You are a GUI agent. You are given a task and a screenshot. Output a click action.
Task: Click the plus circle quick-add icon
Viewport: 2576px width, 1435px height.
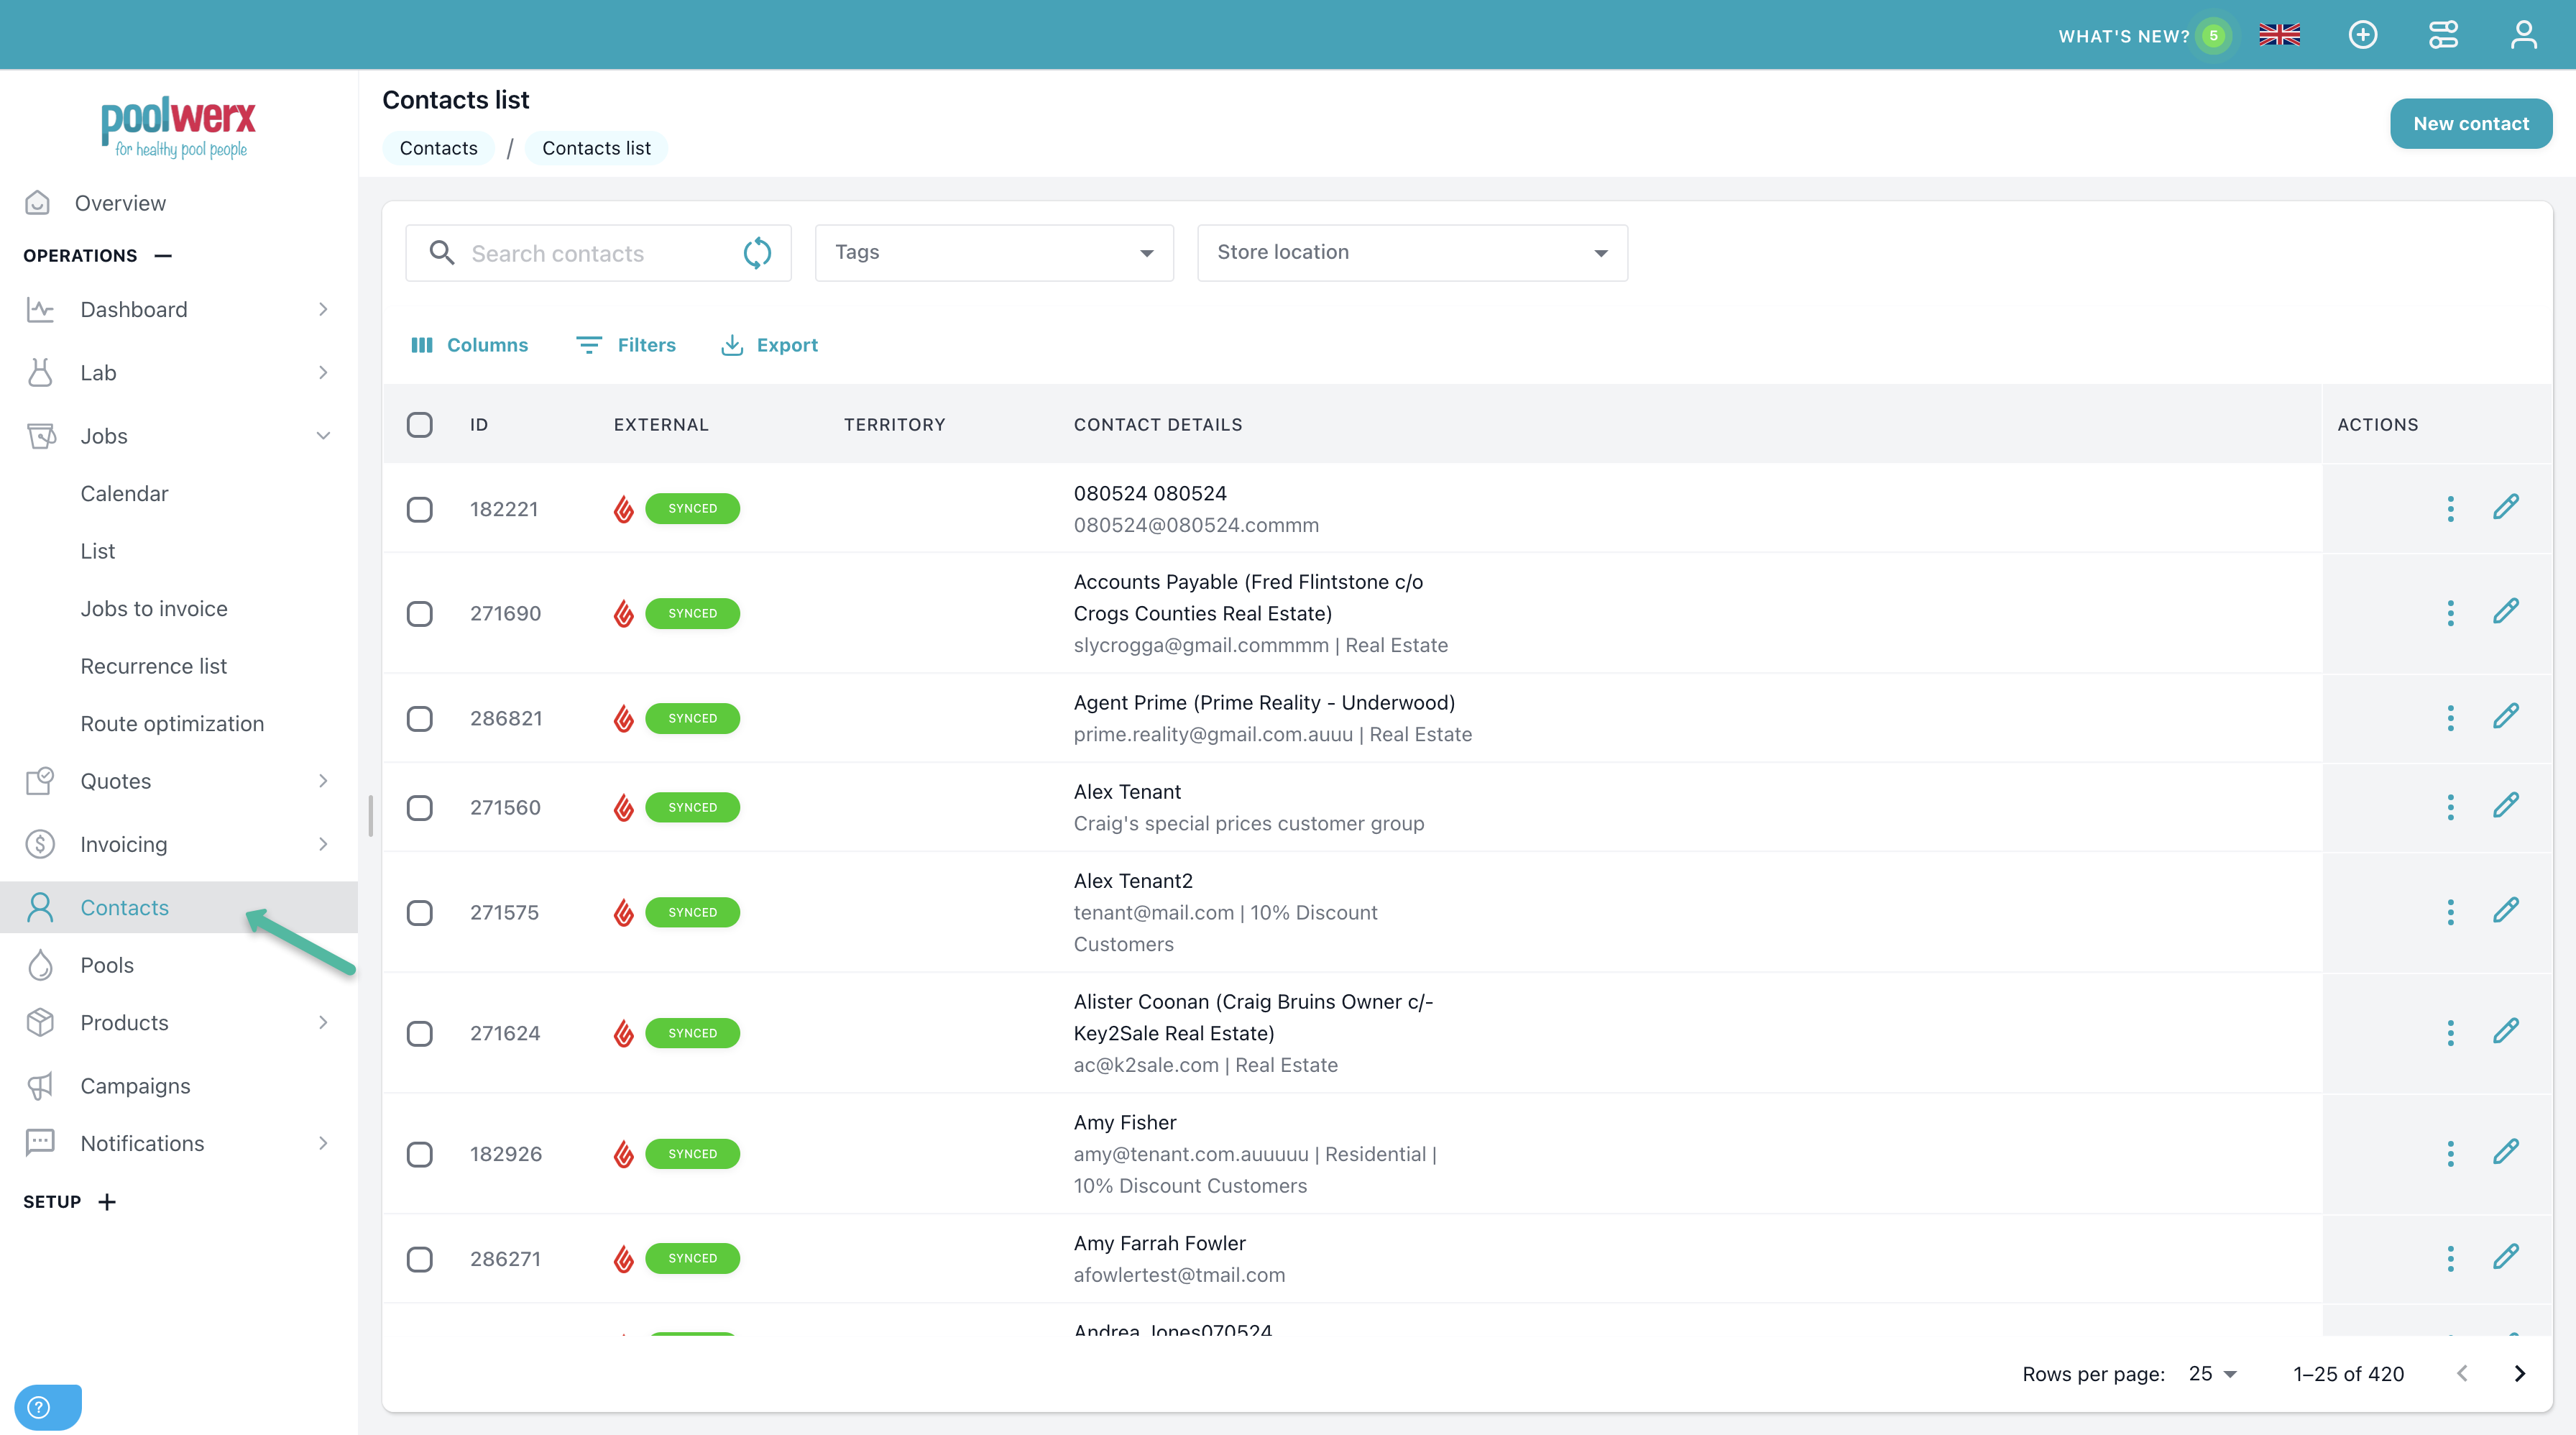(x=2362, y=35)
